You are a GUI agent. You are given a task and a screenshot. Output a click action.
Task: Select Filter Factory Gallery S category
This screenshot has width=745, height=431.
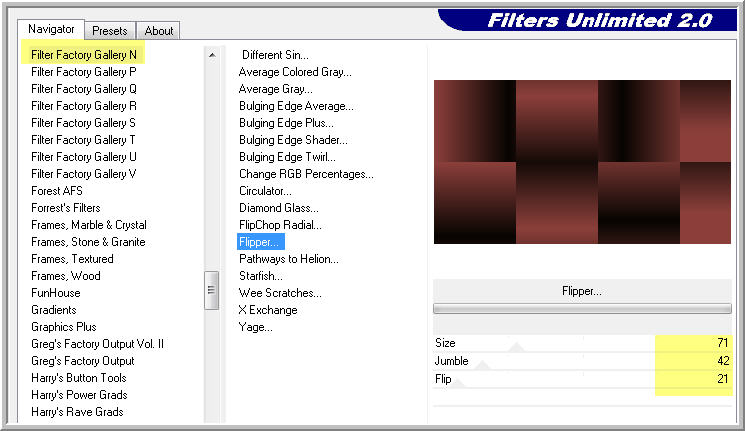[x=83, y=123]
